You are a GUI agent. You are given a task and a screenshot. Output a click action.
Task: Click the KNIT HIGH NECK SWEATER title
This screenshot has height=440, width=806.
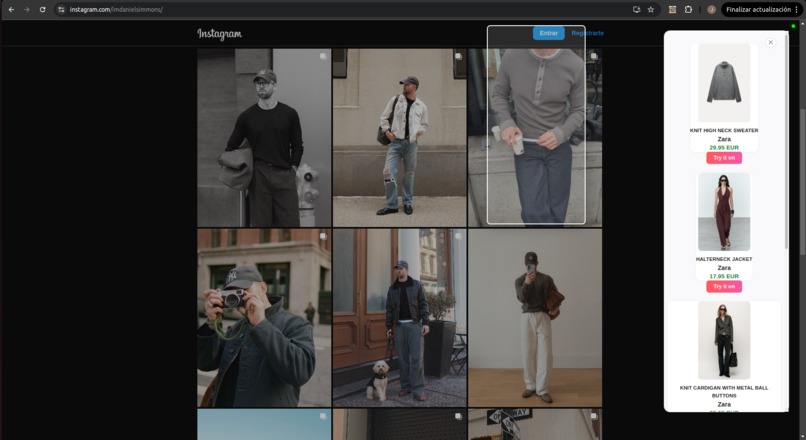[724, 131]
